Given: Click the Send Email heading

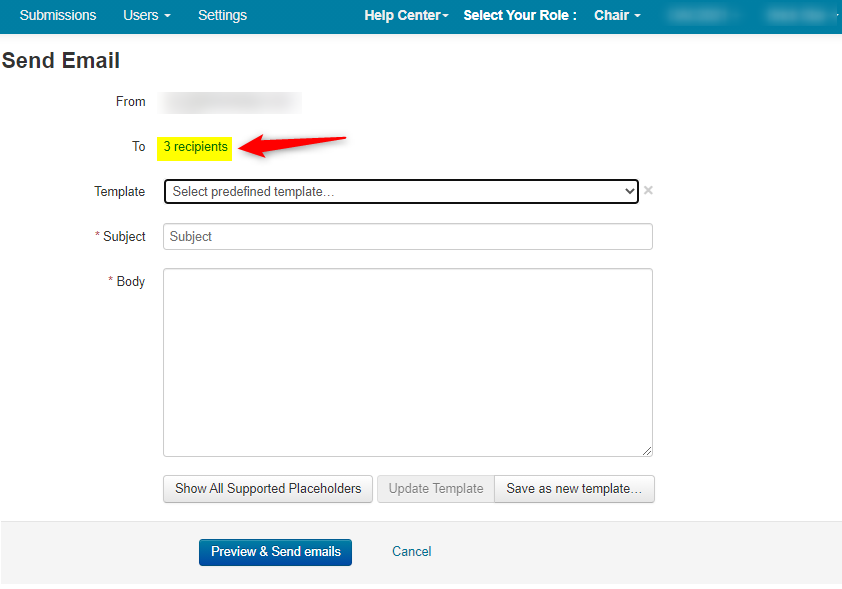Looking at the screenshot, I should pos(61,60).
